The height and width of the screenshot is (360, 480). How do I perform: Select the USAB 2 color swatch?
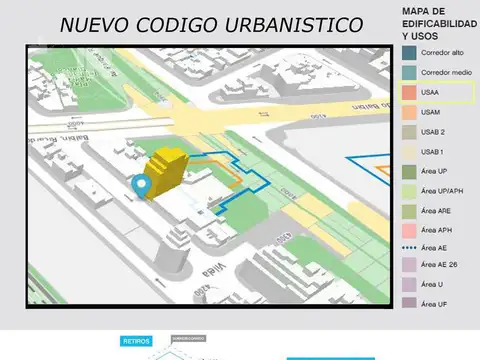pos(409,132)
